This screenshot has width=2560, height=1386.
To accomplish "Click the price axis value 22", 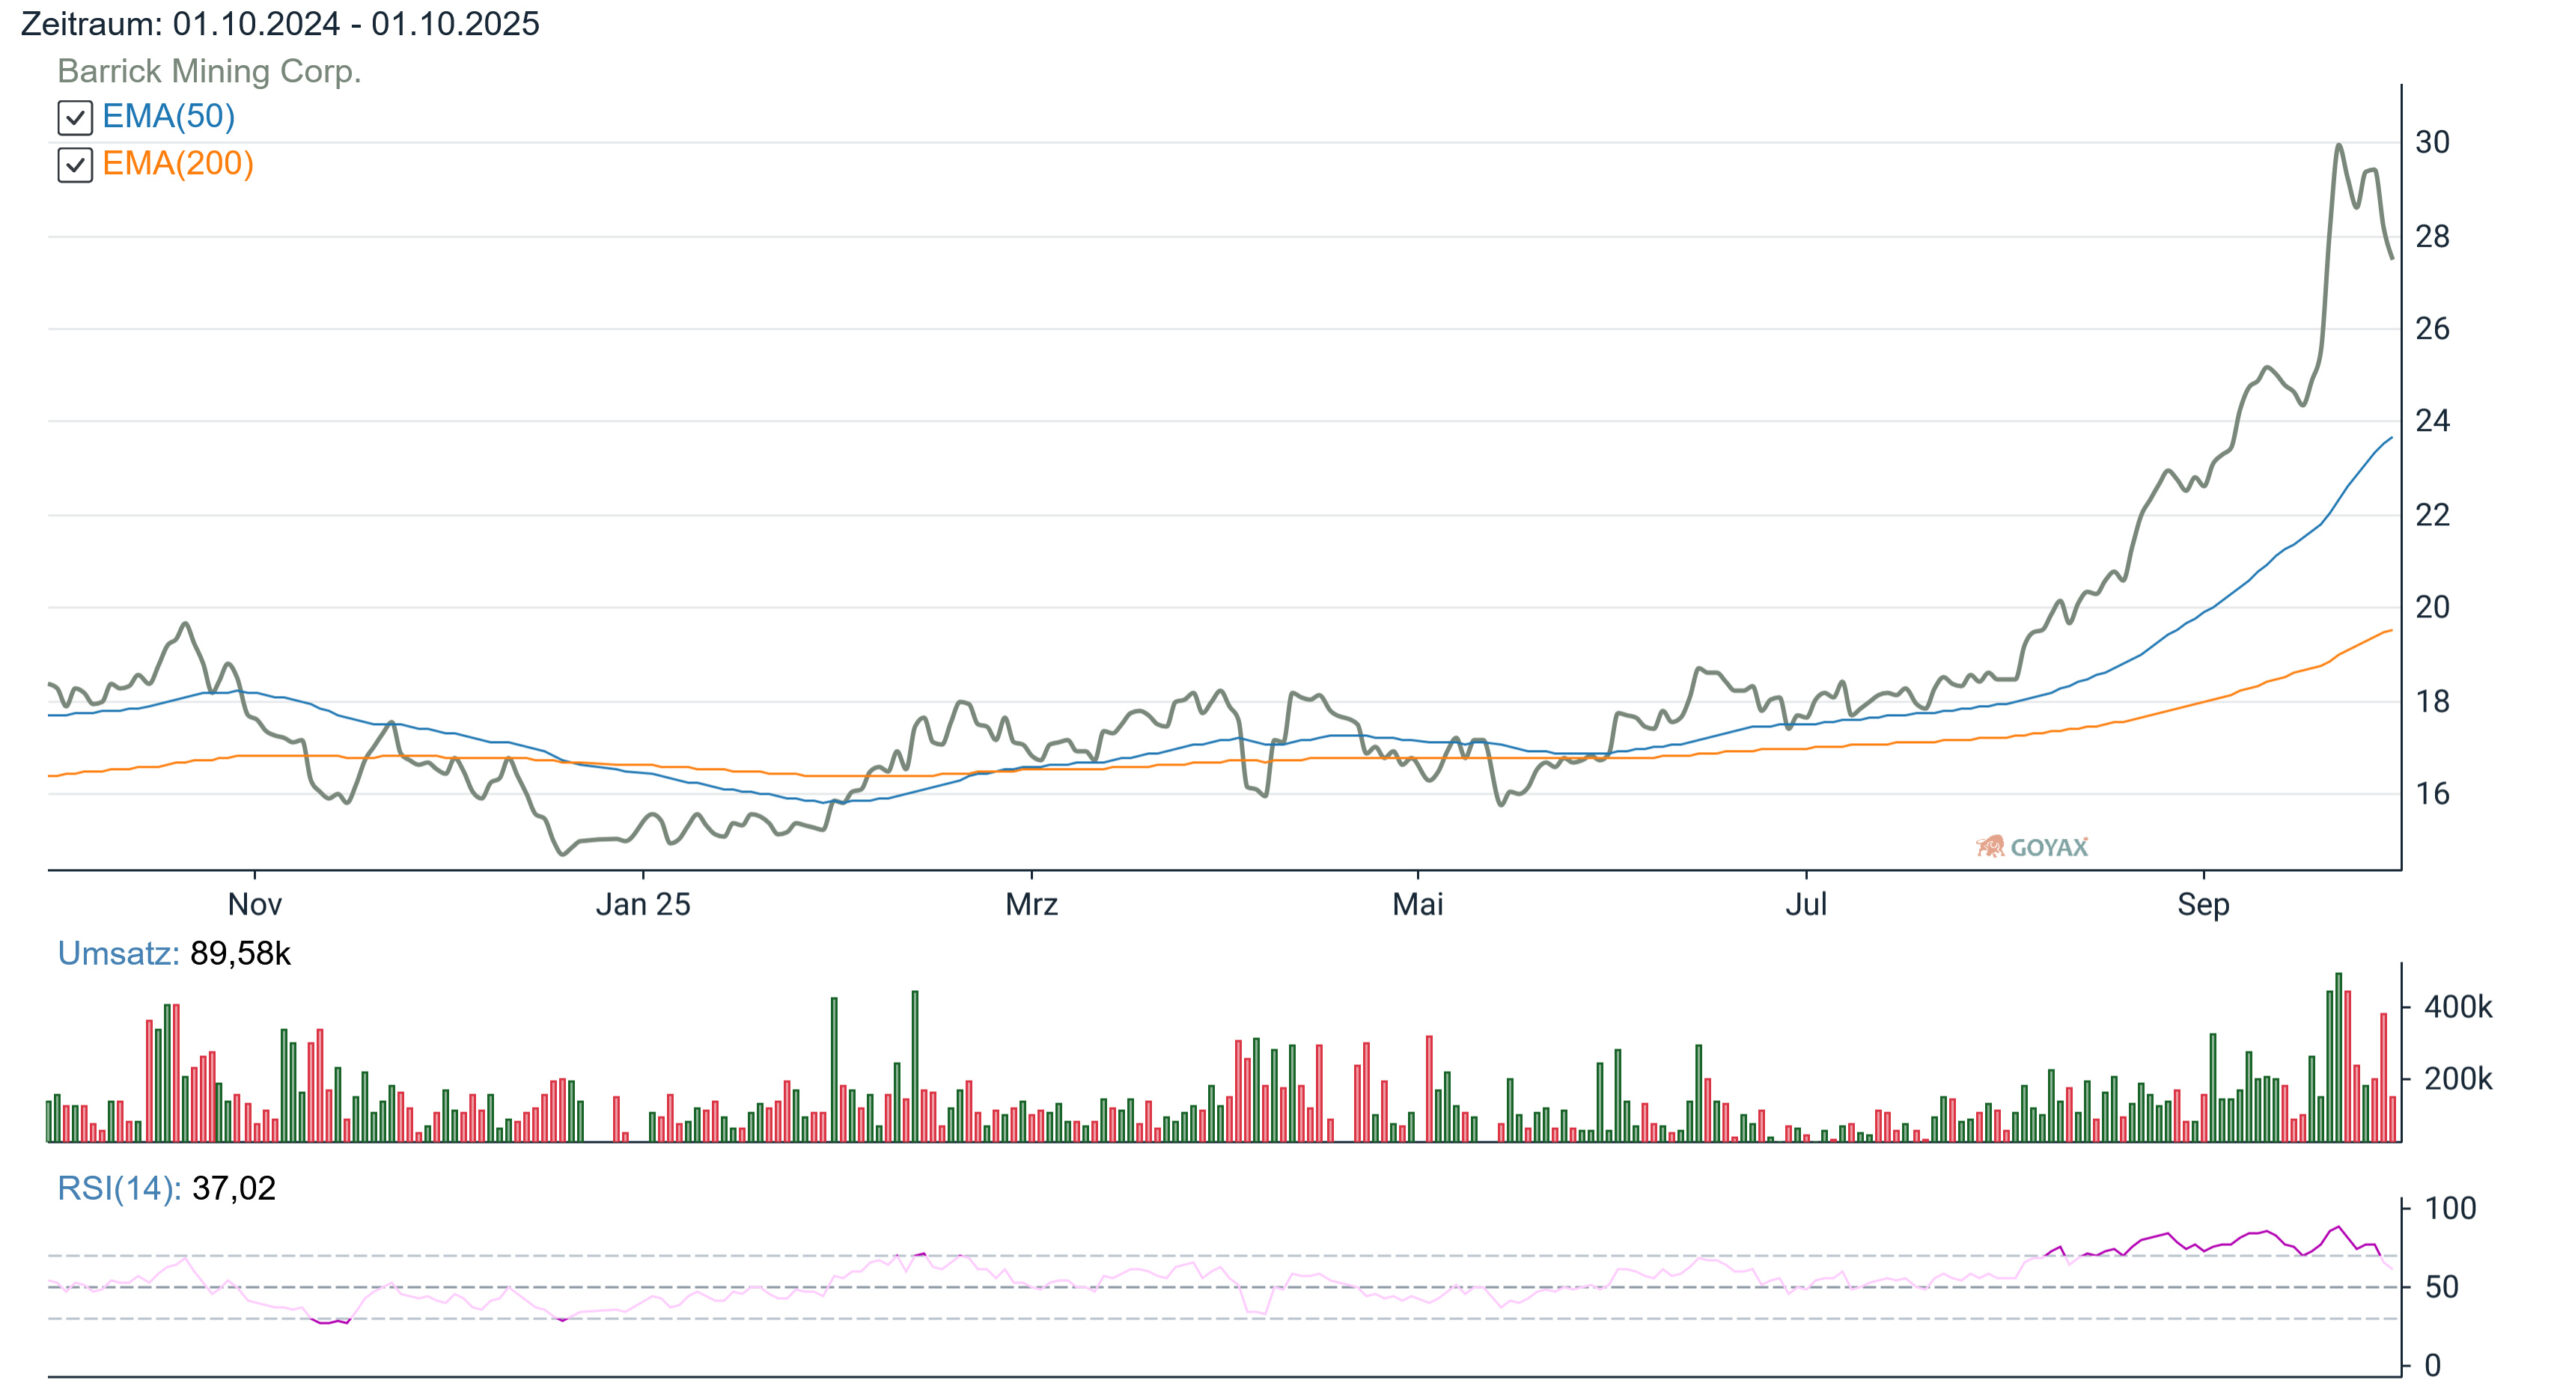I will [x=2432, y=514].
